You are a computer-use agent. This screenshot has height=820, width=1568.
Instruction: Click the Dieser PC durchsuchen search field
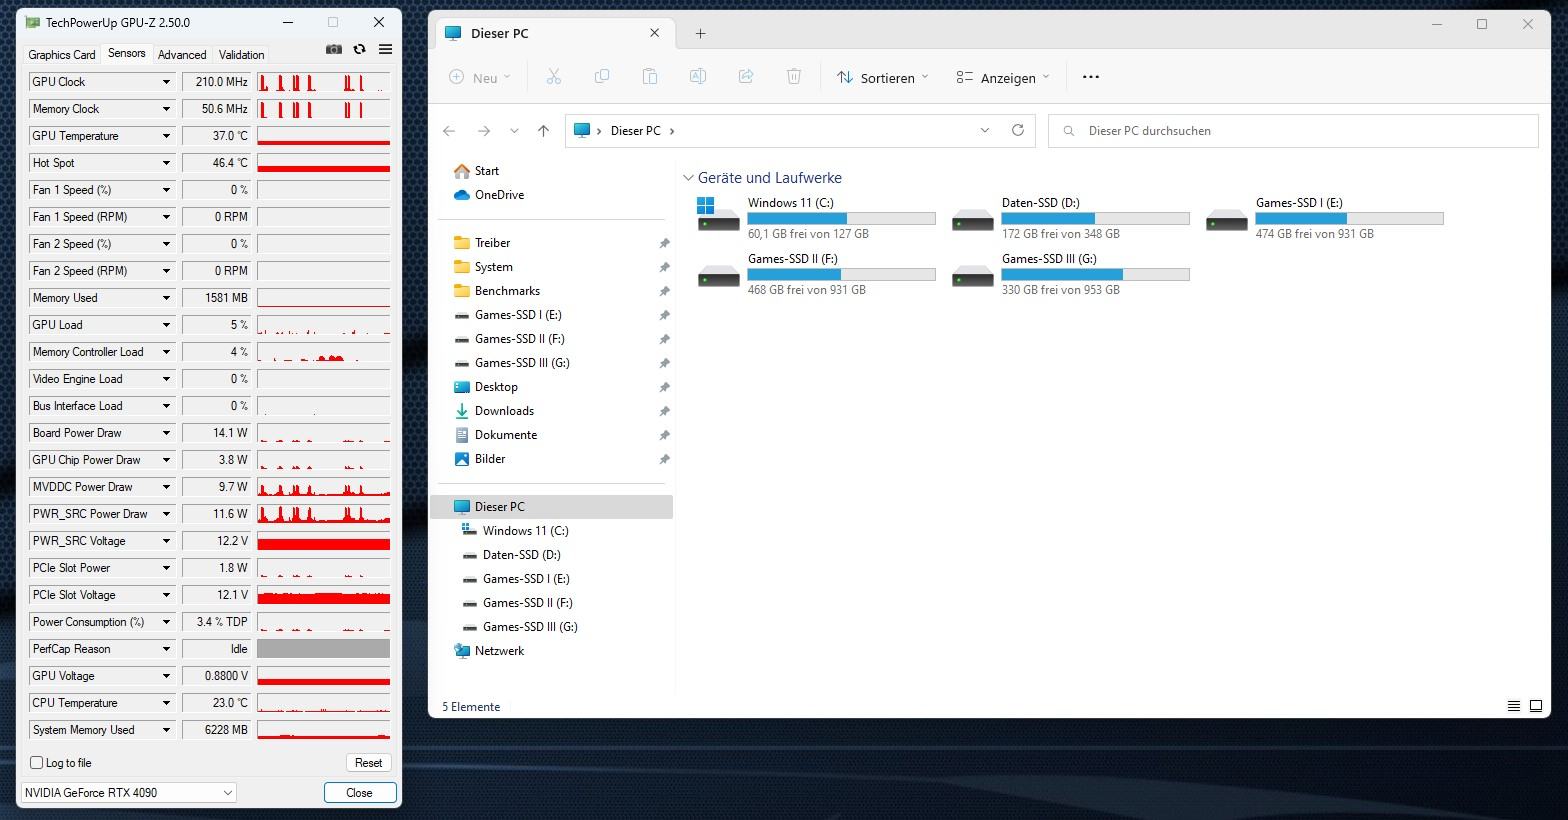coord(1293,130)
